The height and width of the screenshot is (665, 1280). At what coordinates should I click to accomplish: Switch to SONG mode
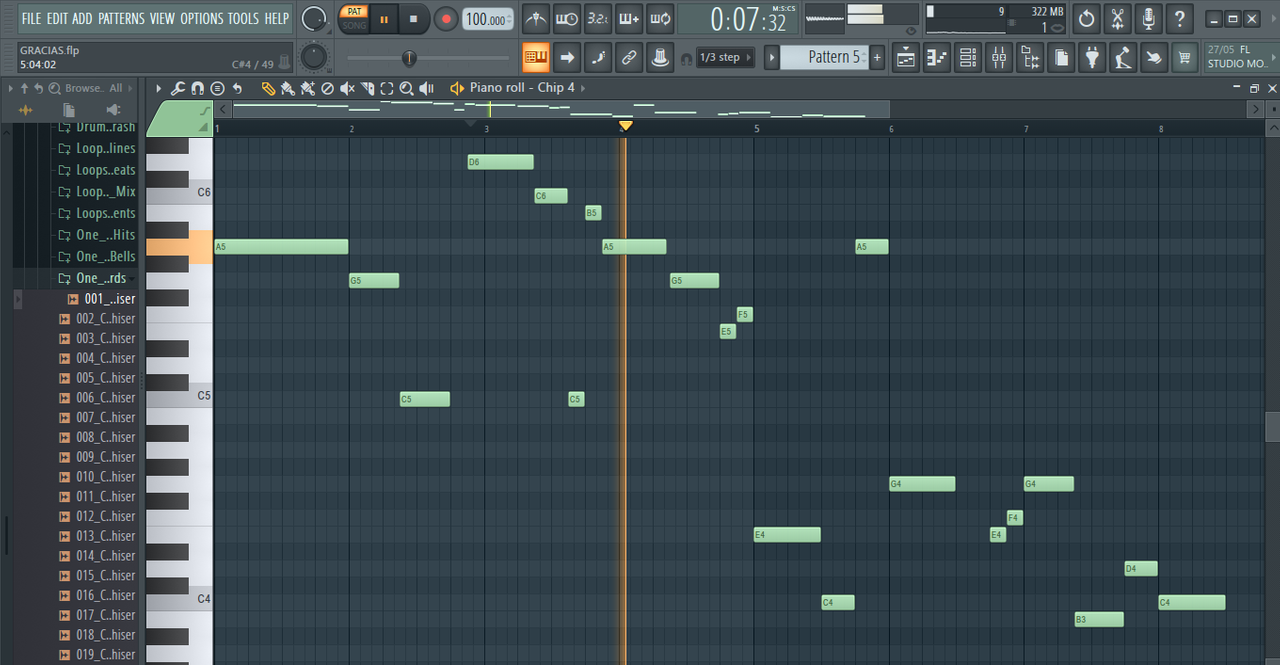(354, 26)
